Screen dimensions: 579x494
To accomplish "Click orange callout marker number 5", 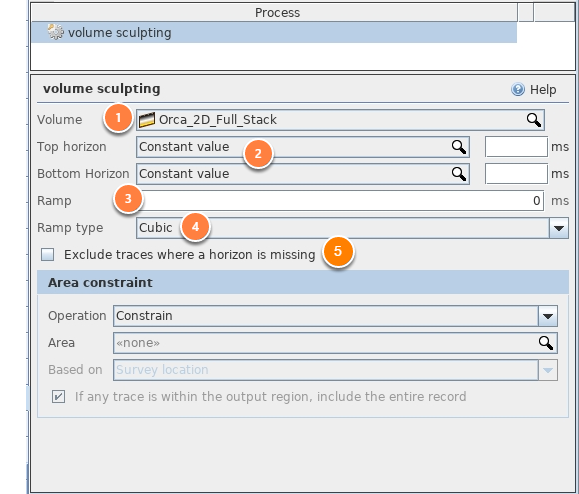I will point(338,251).
